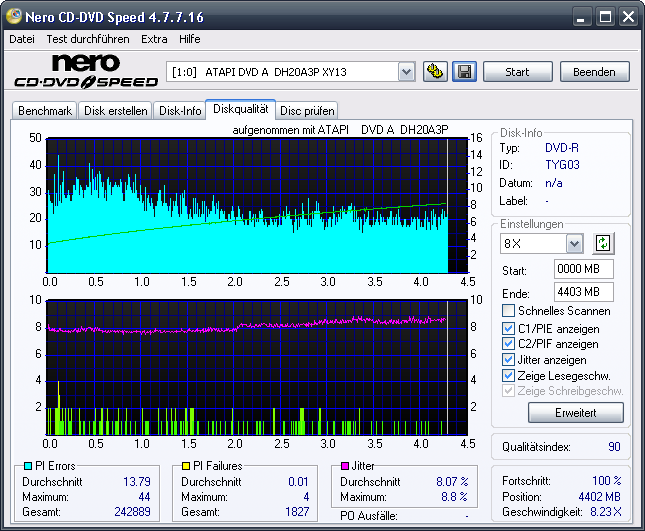Click the Ende 4403 MB field
This screenshot has width=645, height=531.
coord(584,292)
